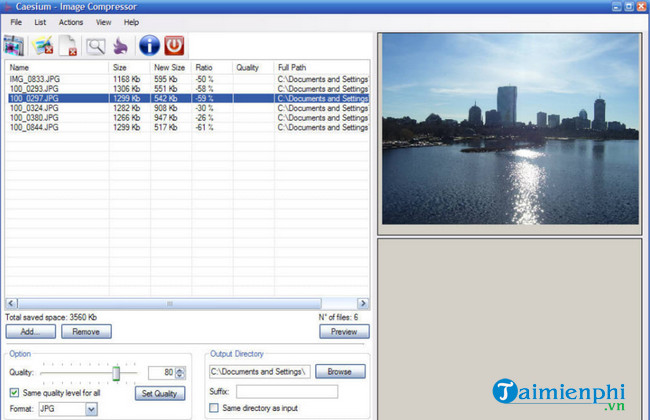Screen dimensions: 650x420
Task: Click the remove picture from list icon
Action: pyautogui.click(x=43, y=46)
